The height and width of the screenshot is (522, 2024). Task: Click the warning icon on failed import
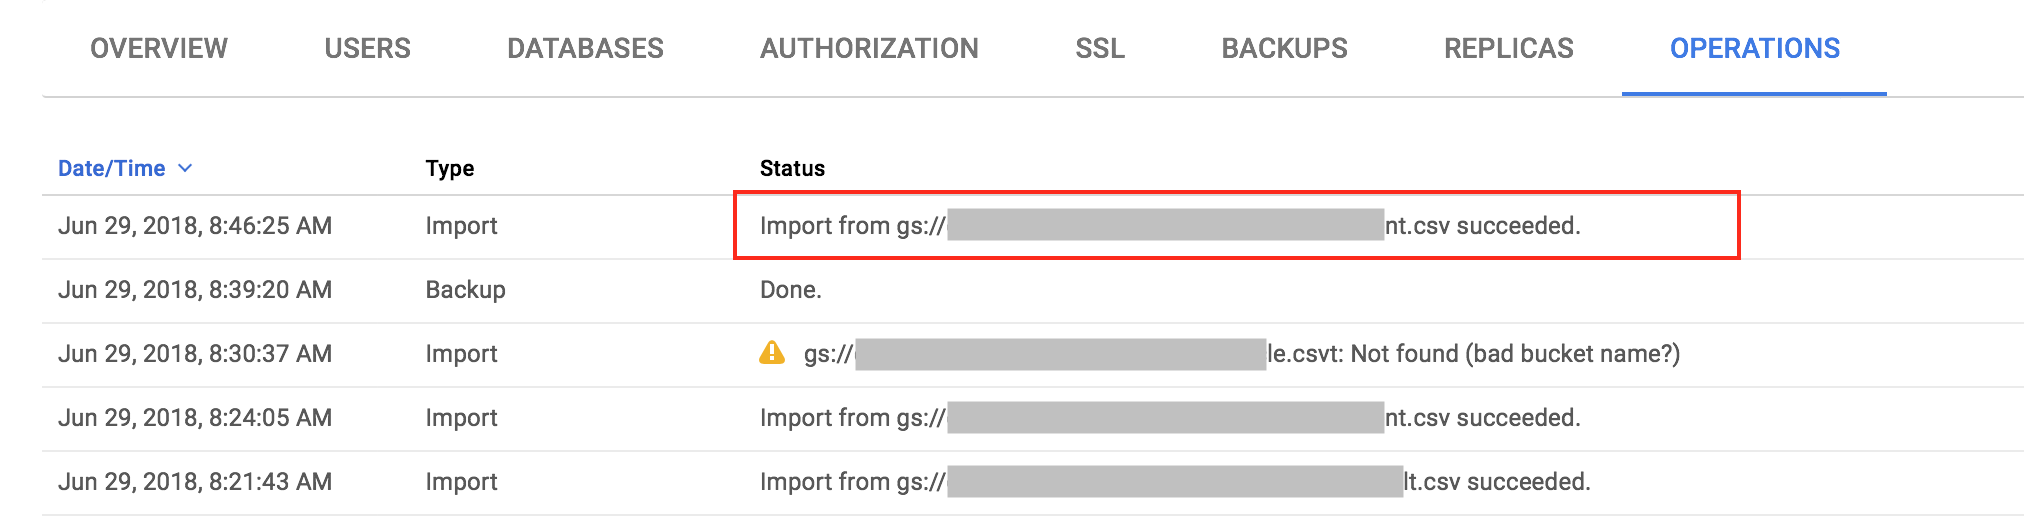click(772, 353)
